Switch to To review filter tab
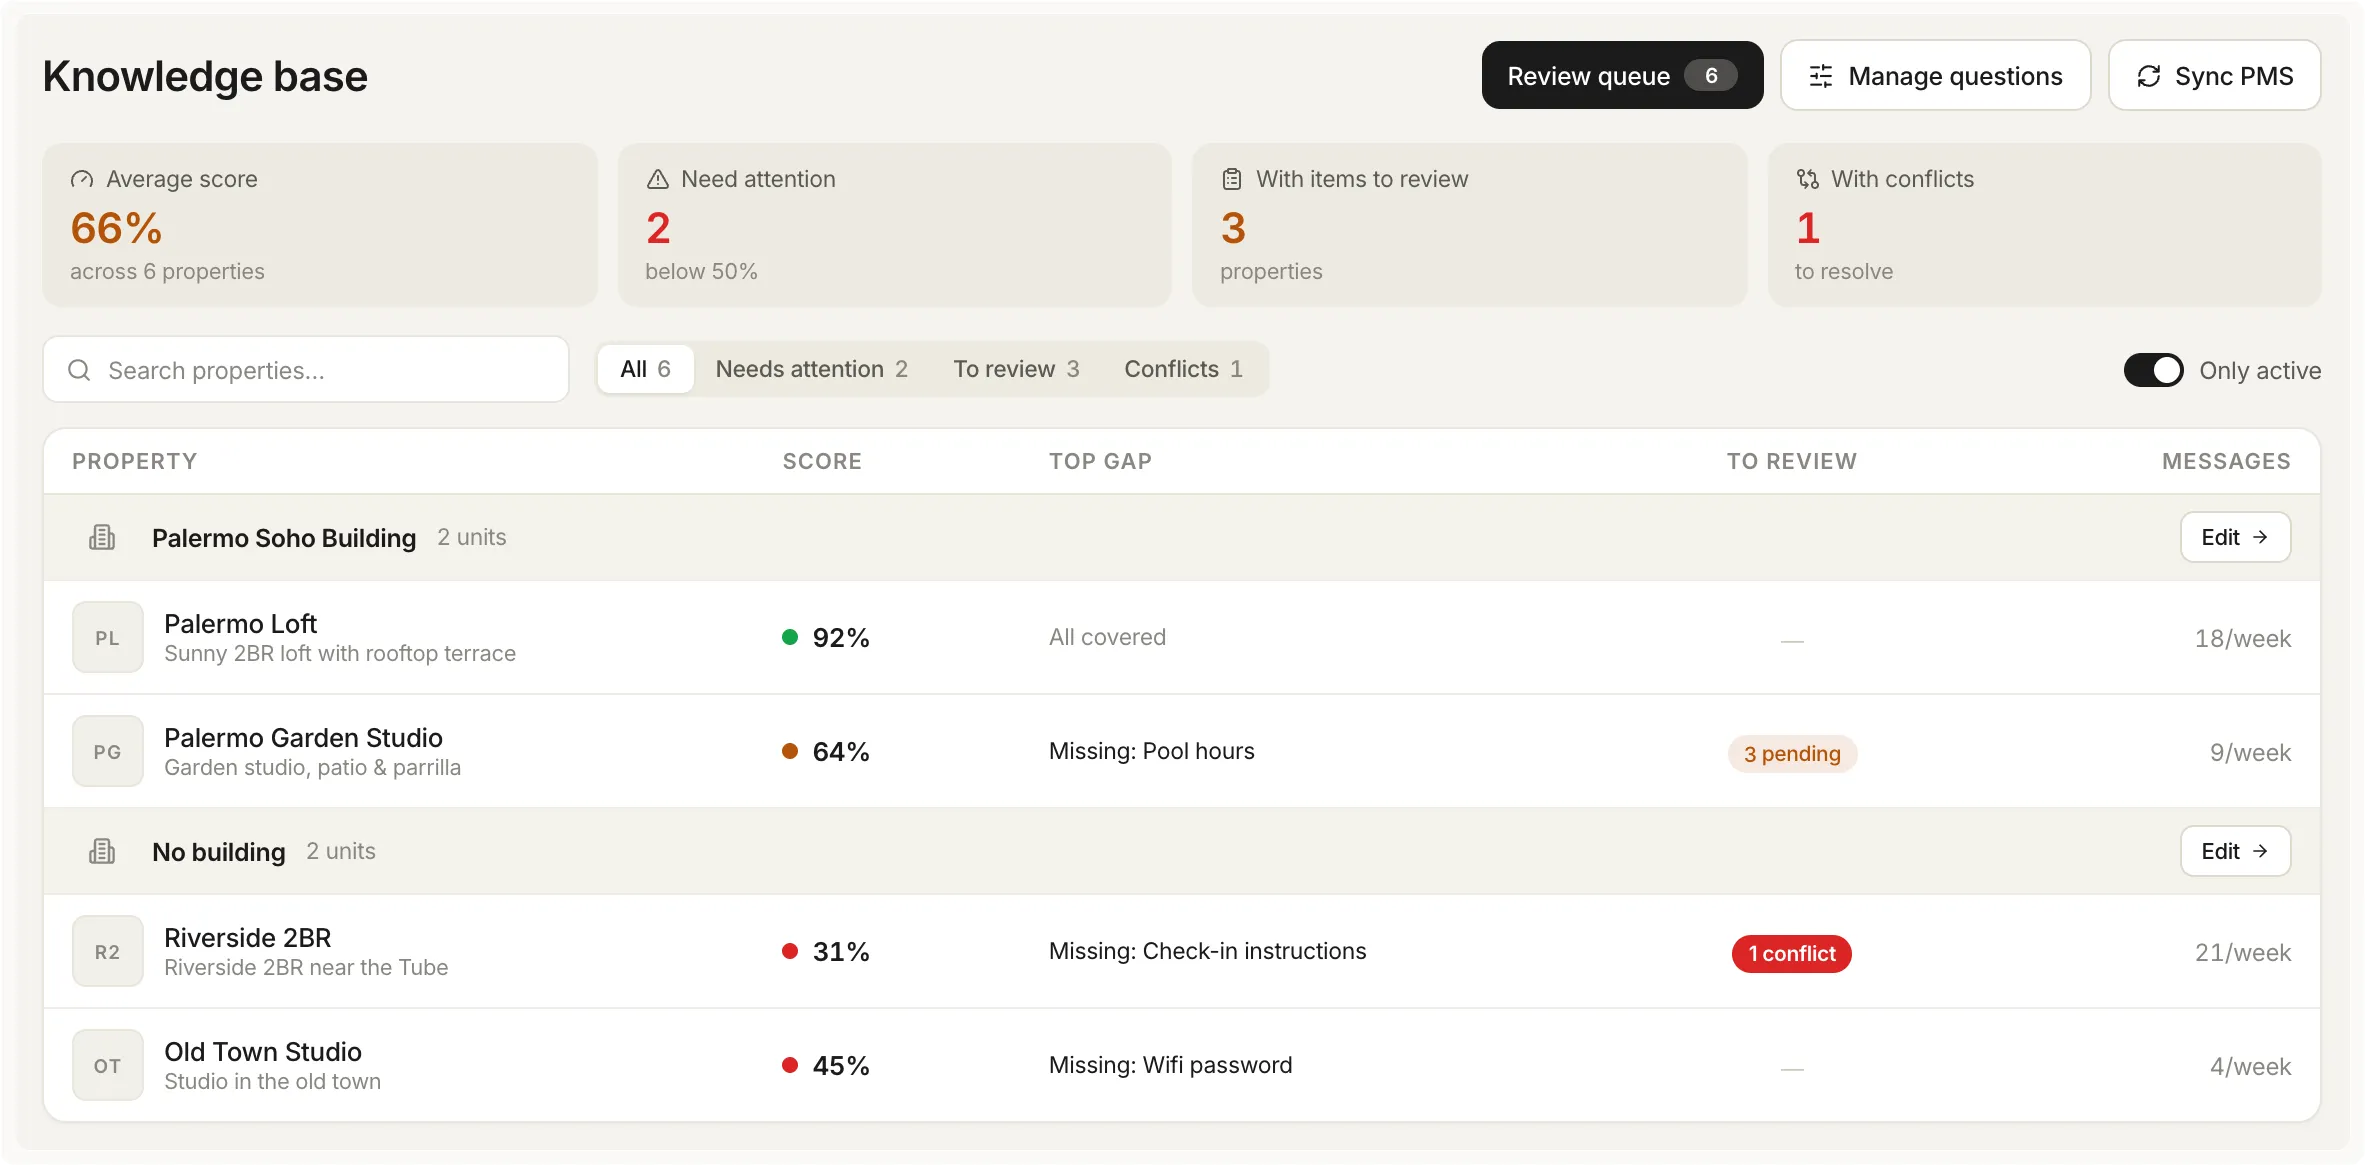2365x1165 pixels. (1016, 369)
